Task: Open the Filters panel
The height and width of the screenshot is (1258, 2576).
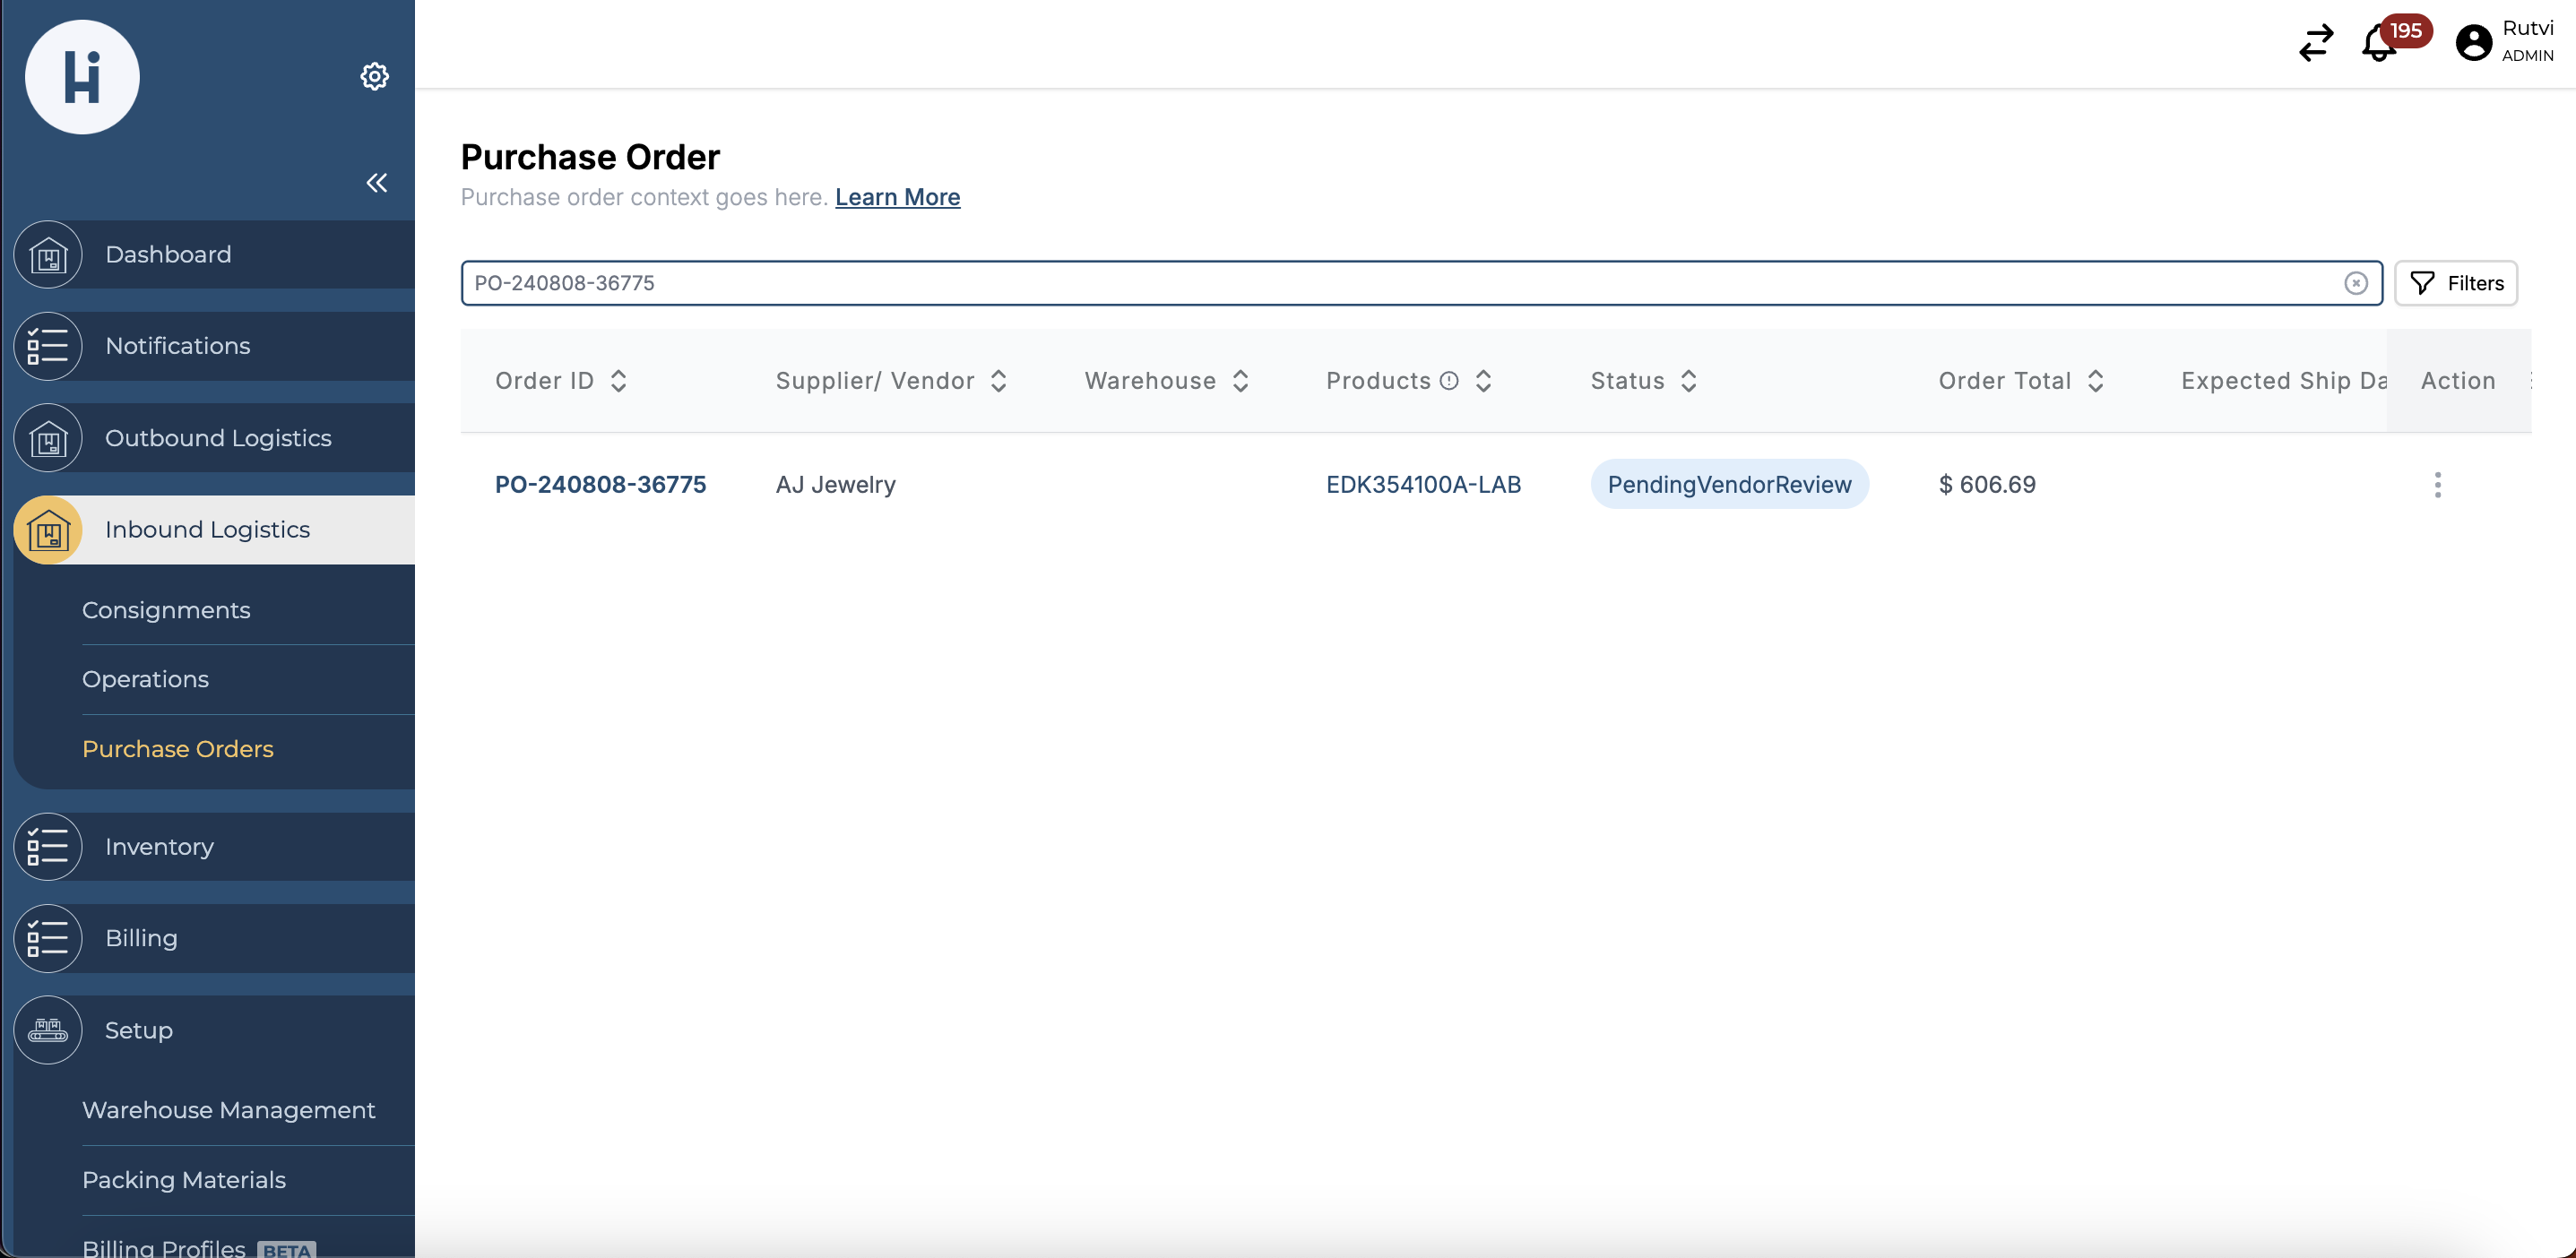Action: point(2457,283)
